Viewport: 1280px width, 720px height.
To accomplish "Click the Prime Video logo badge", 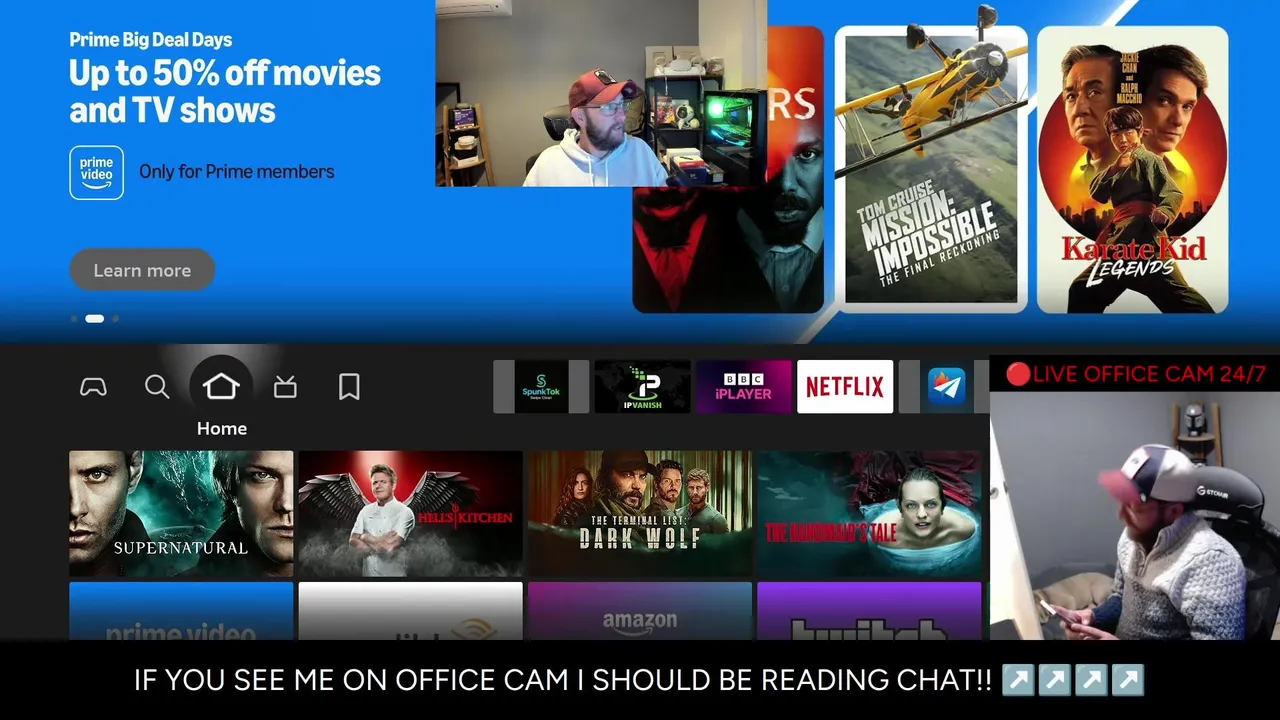I will coord(97,172).
